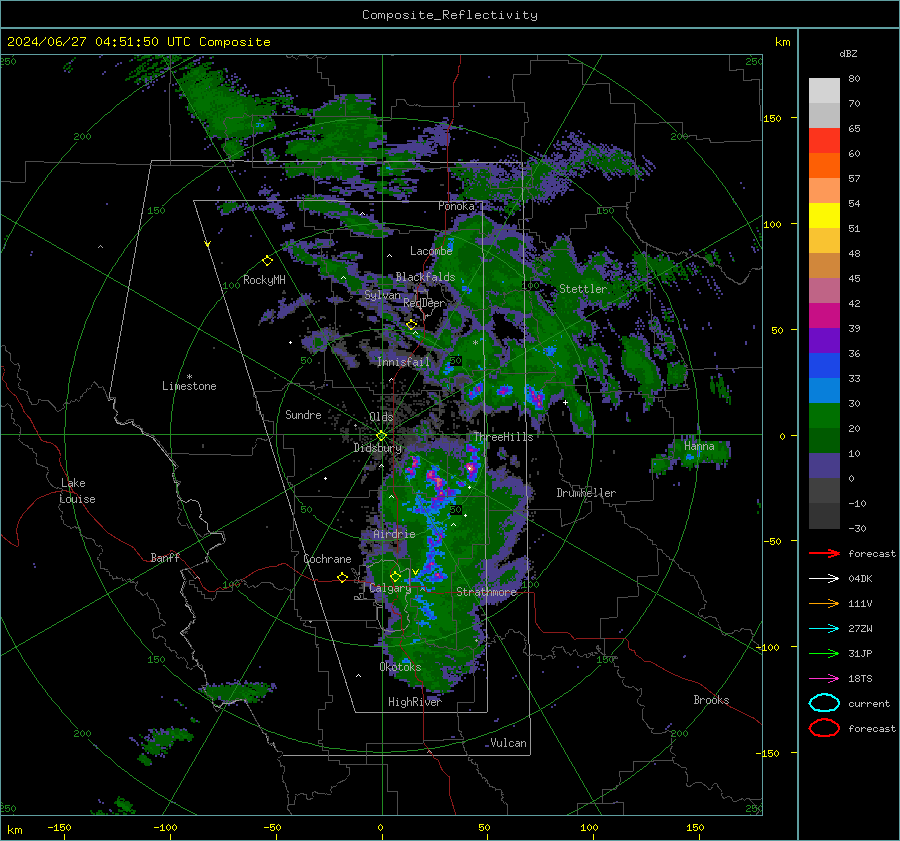
Task: Click the red forecast ellipse in legend
Action: [824, 728]
